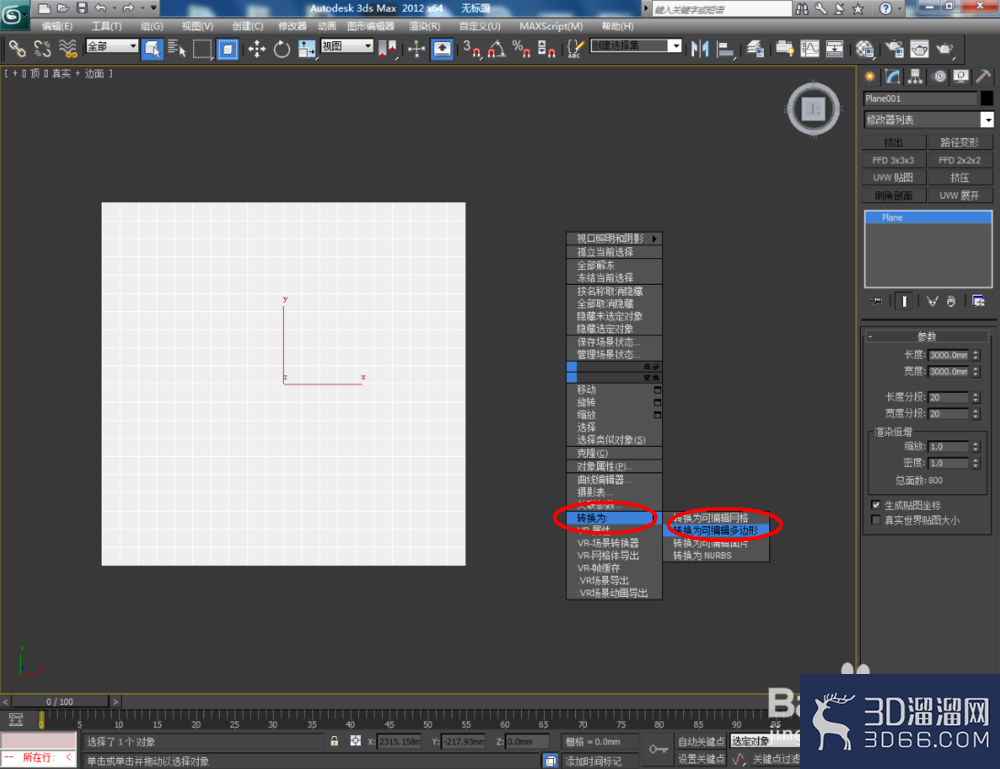Open Curve Editor from toolbar
The image size is (1000, 769).
coord(809,48)
